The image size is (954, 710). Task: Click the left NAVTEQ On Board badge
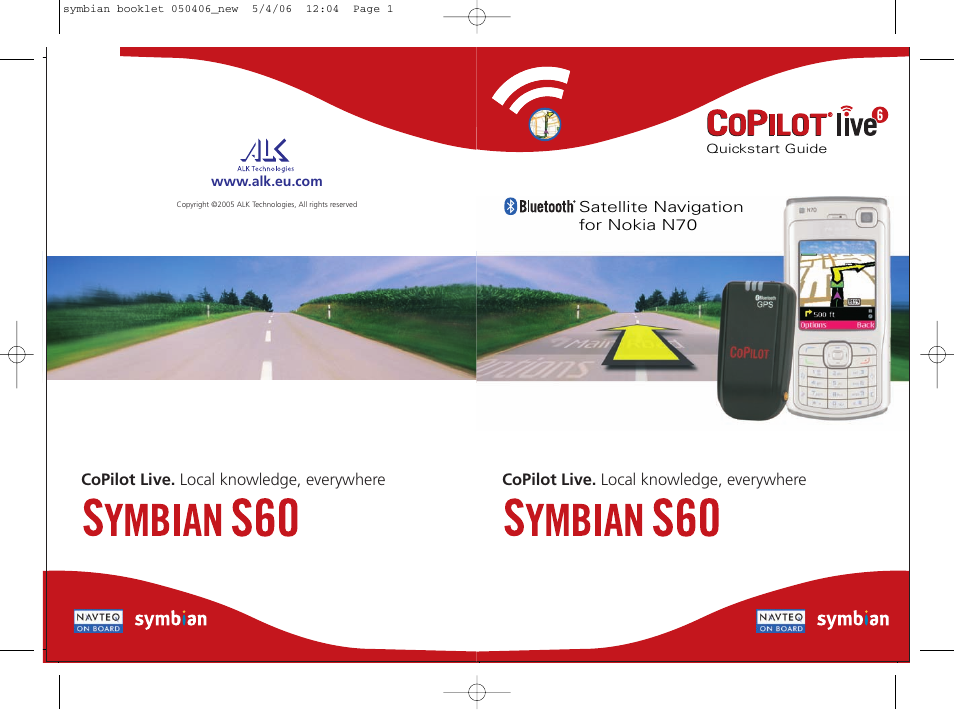coord(99,621)
